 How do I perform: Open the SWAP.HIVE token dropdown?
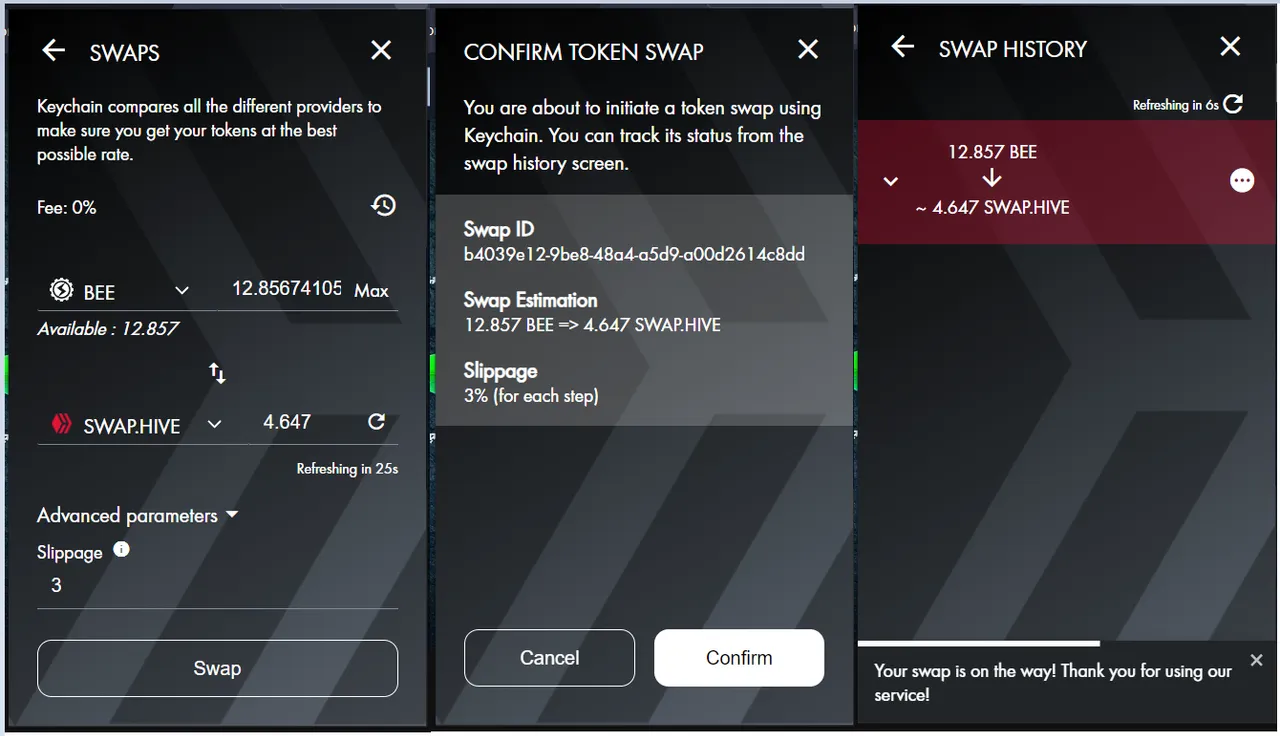pyautogui.click(x=214, y=425)
